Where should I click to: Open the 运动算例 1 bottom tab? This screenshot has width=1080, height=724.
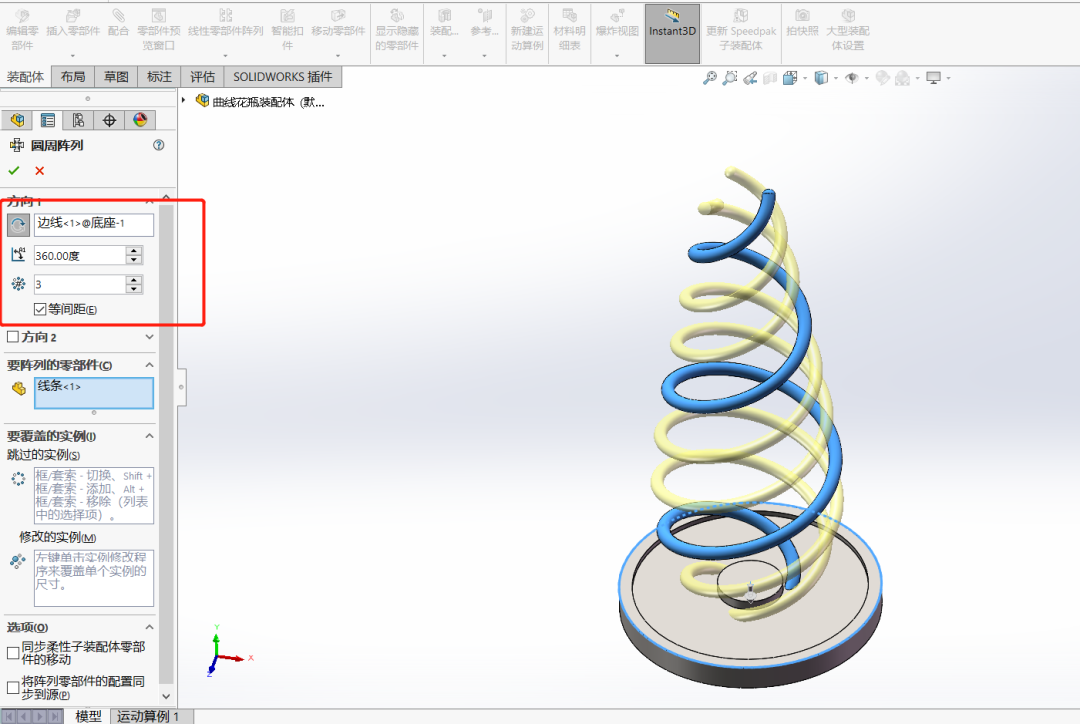point(148,716)
